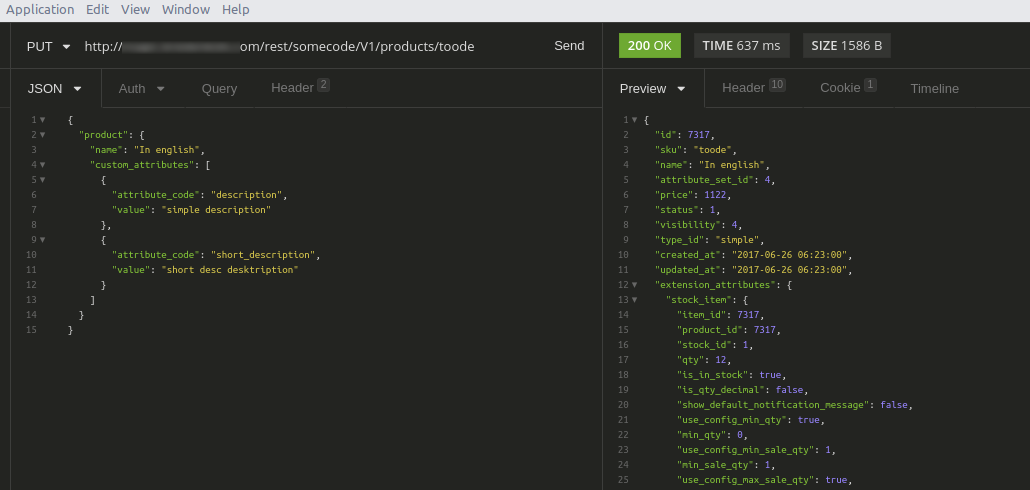The image size is (1030, 490).
Task: Open the Window menu
Action: pyautogui.click(x=186, y=10)
